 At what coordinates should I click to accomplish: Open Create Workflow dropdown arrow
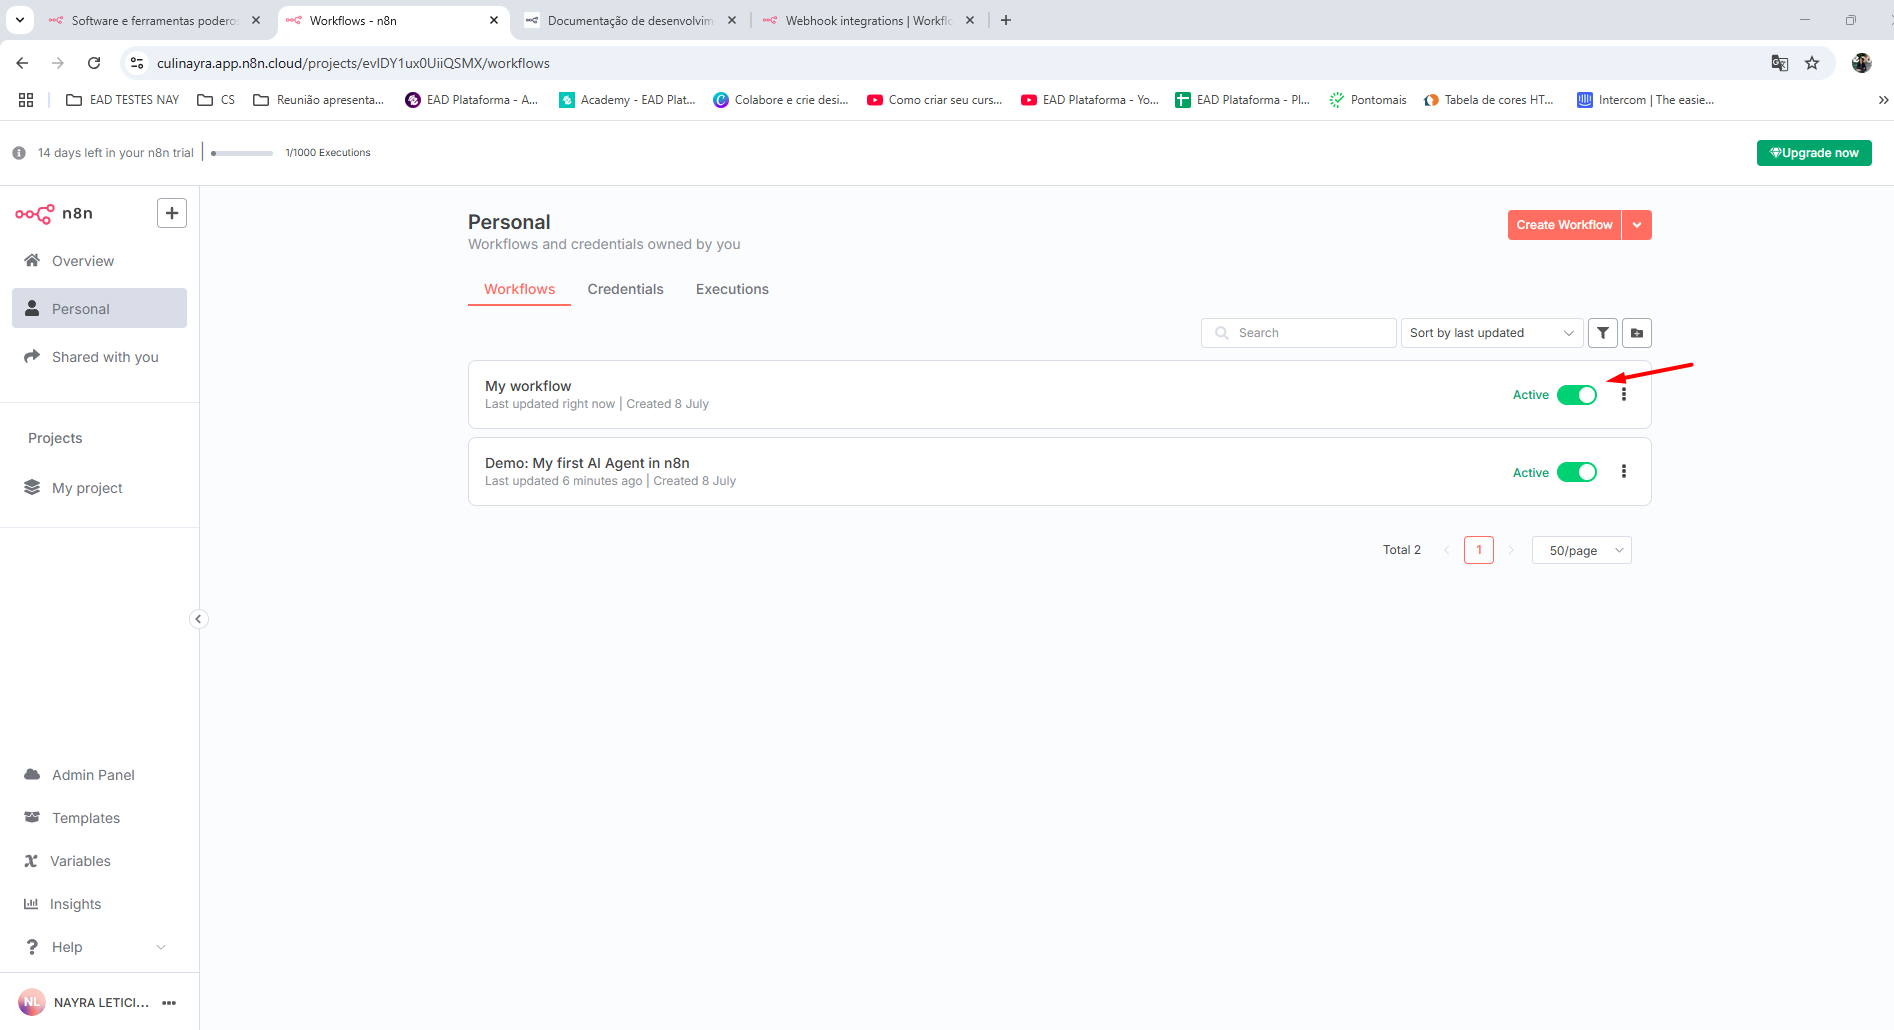(1637, 225)
